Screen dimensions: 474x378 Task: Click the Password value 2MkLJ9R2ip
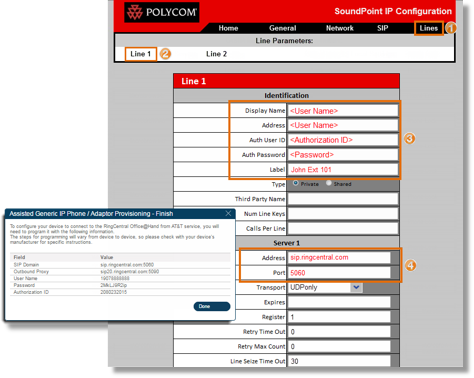pos(113,285)
